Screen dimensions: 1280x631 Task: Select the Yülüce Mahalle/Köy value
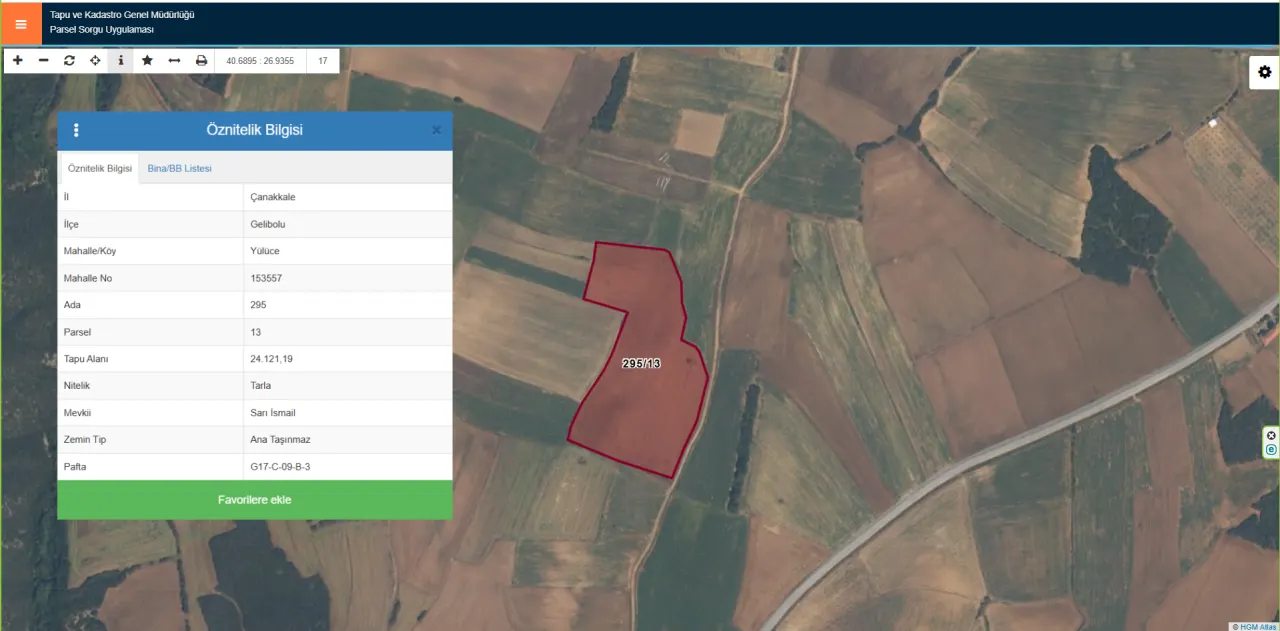point(265,251)
